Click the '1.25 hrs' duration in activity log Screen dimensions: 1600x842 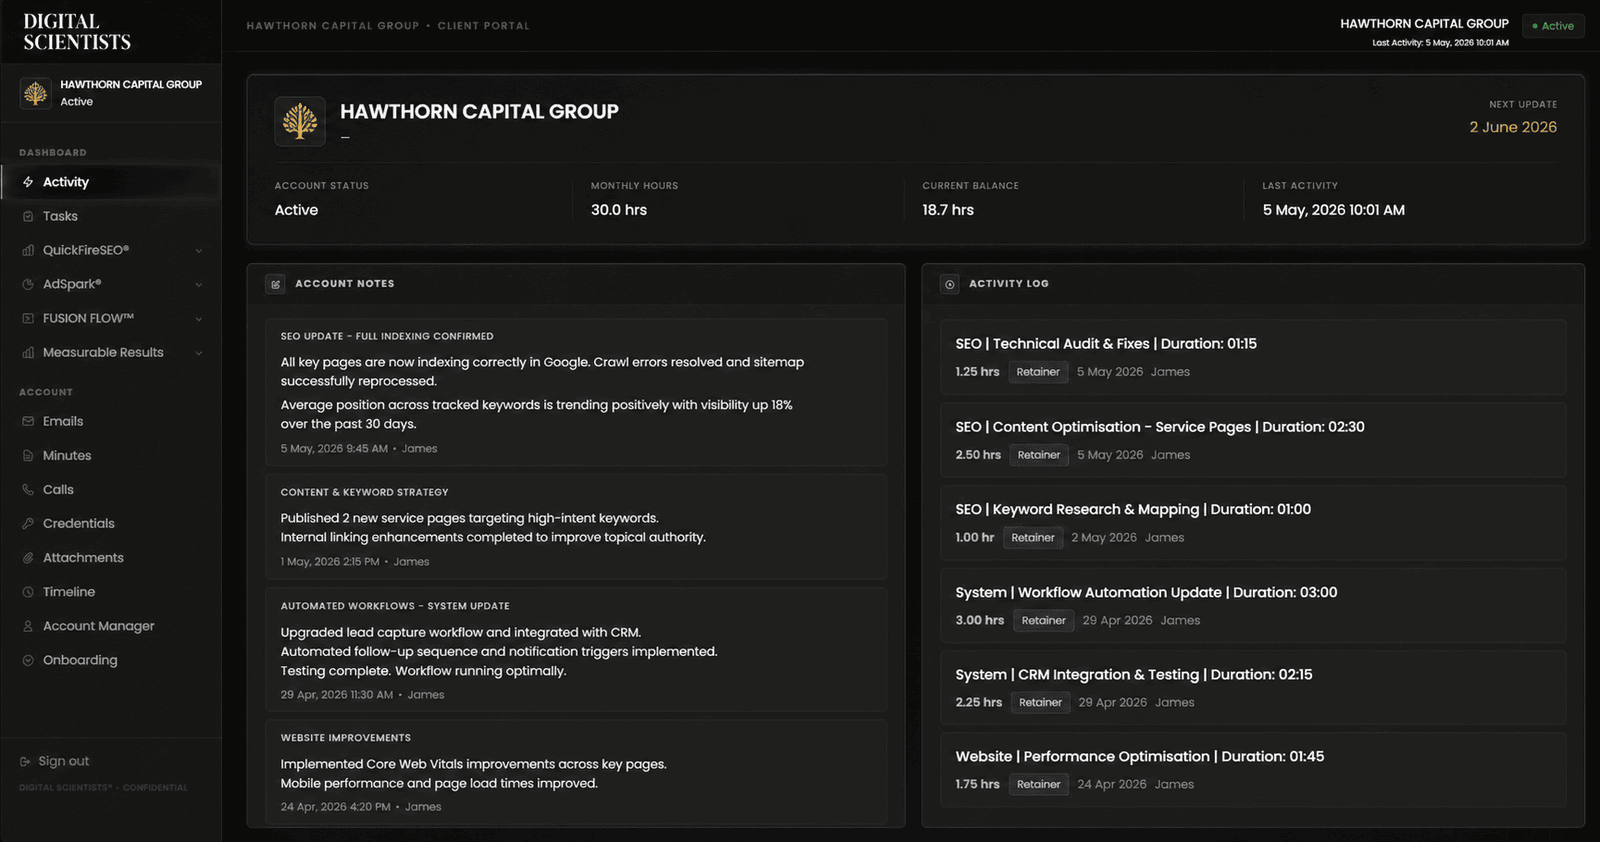977,372
